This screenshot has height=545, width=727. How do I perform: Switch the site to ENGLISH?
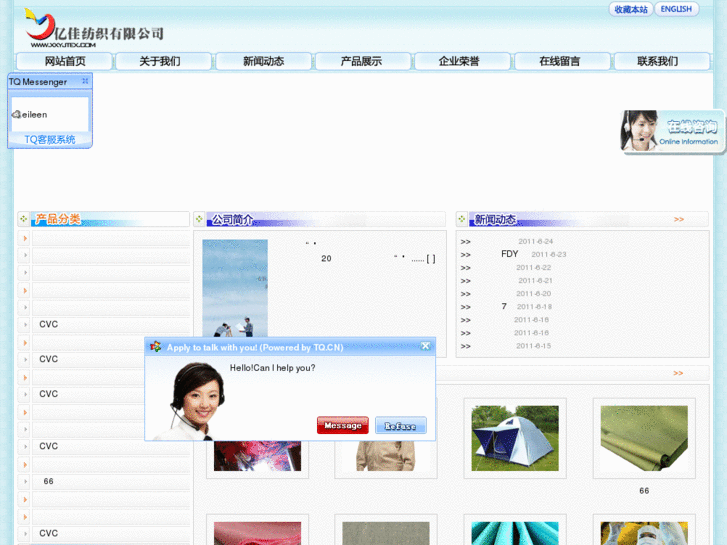(x=676, y=9)
